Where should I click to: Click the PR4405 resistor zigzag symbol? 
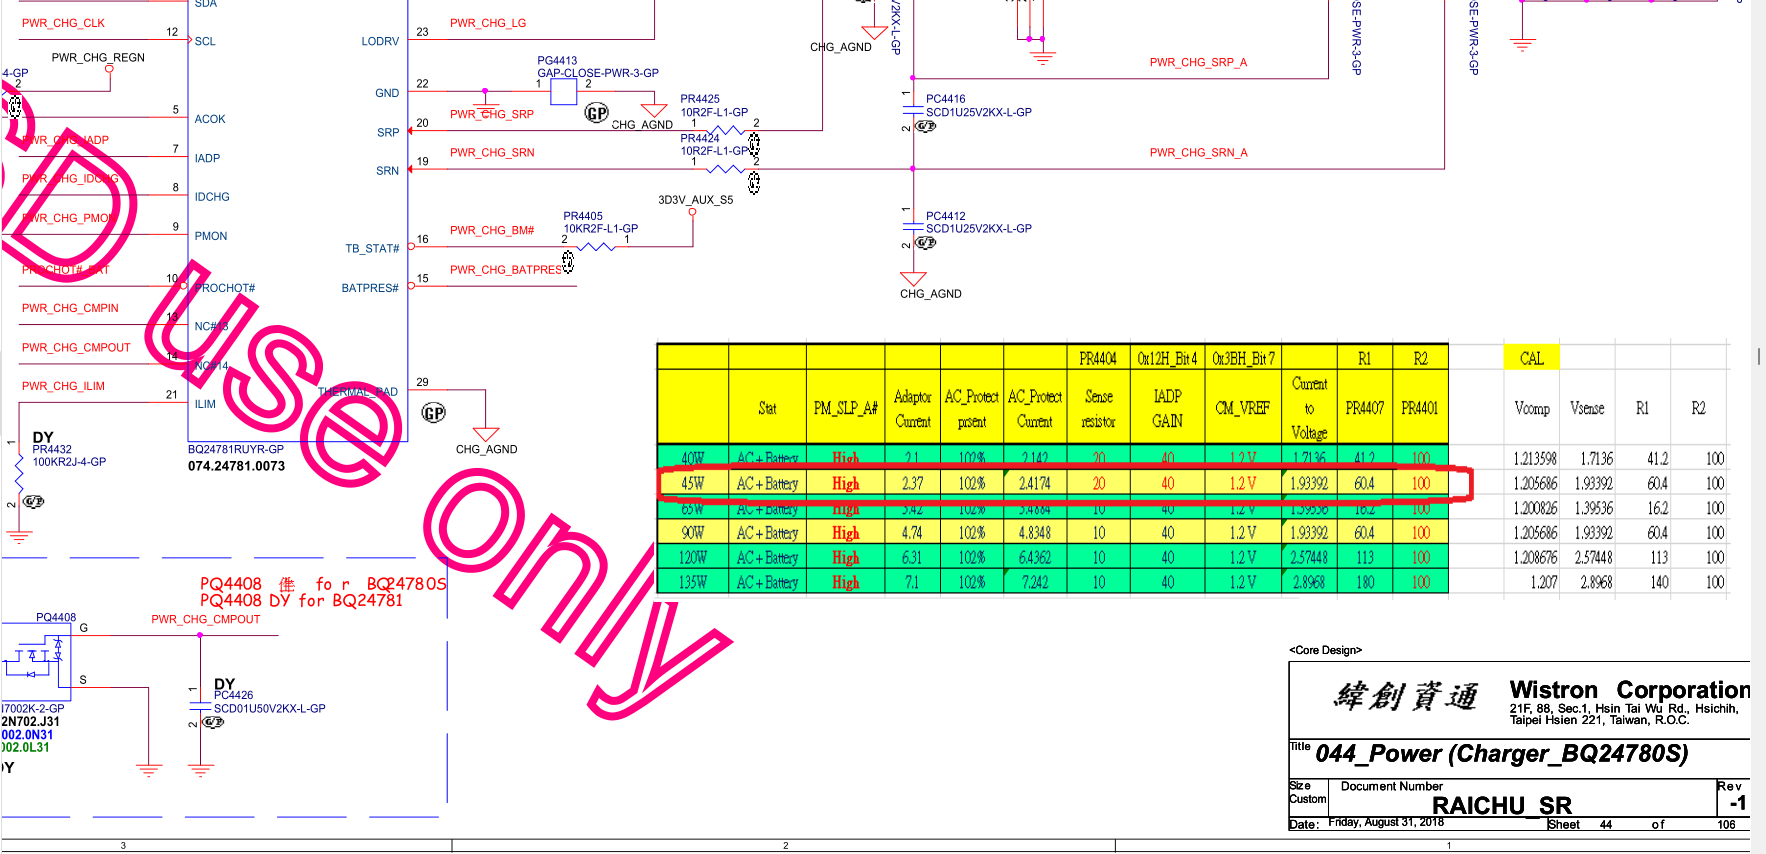click(x=596, y=246)
